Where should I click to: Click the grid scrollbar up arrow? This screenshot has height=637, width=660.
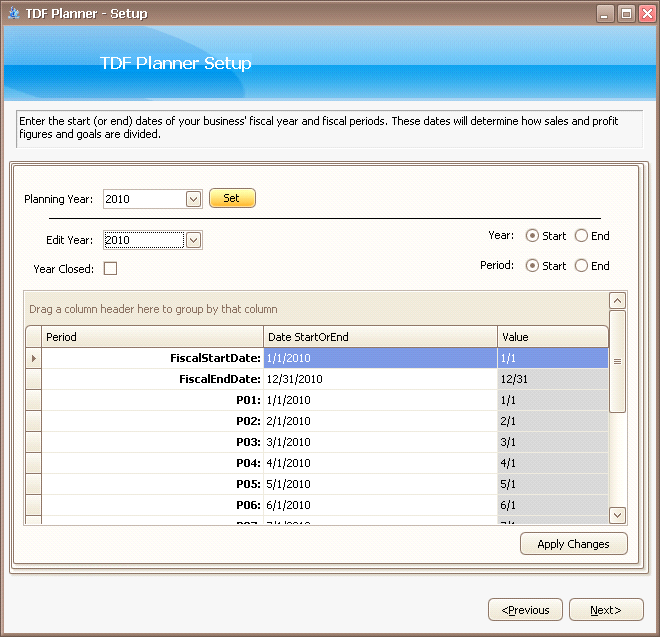pyautogui.click(x=617, y=301)
